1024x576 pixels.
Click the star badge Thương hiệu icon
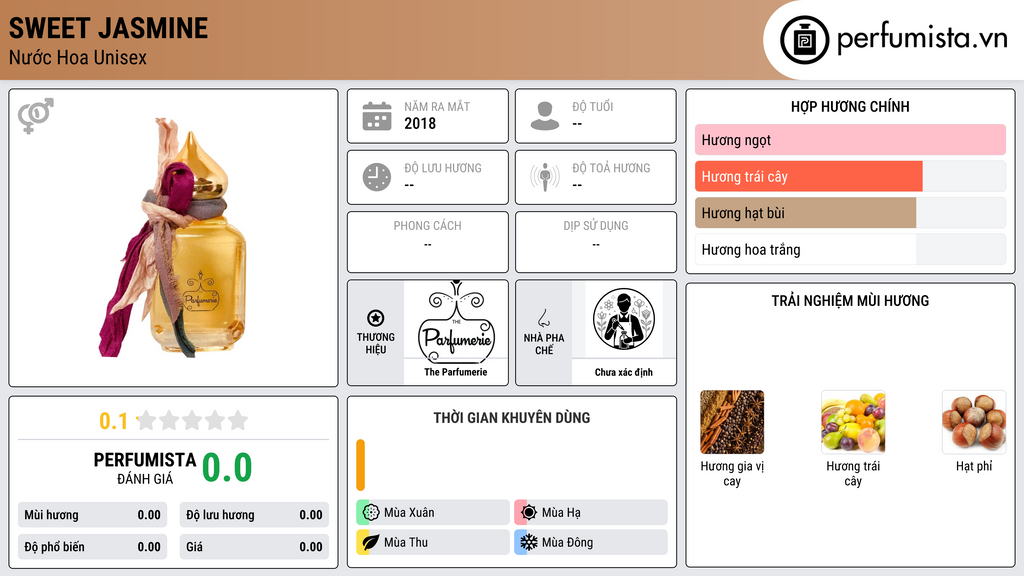click(376, 318)
